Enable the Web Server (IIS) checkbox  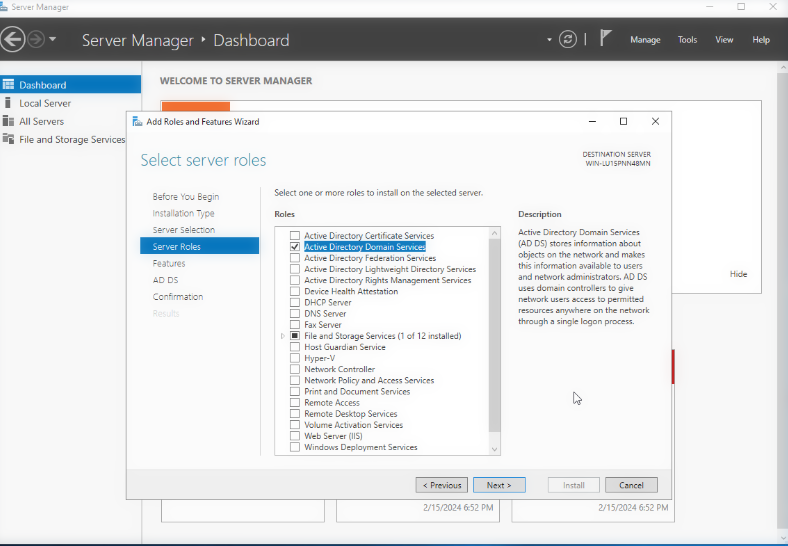tap(295, 436)
